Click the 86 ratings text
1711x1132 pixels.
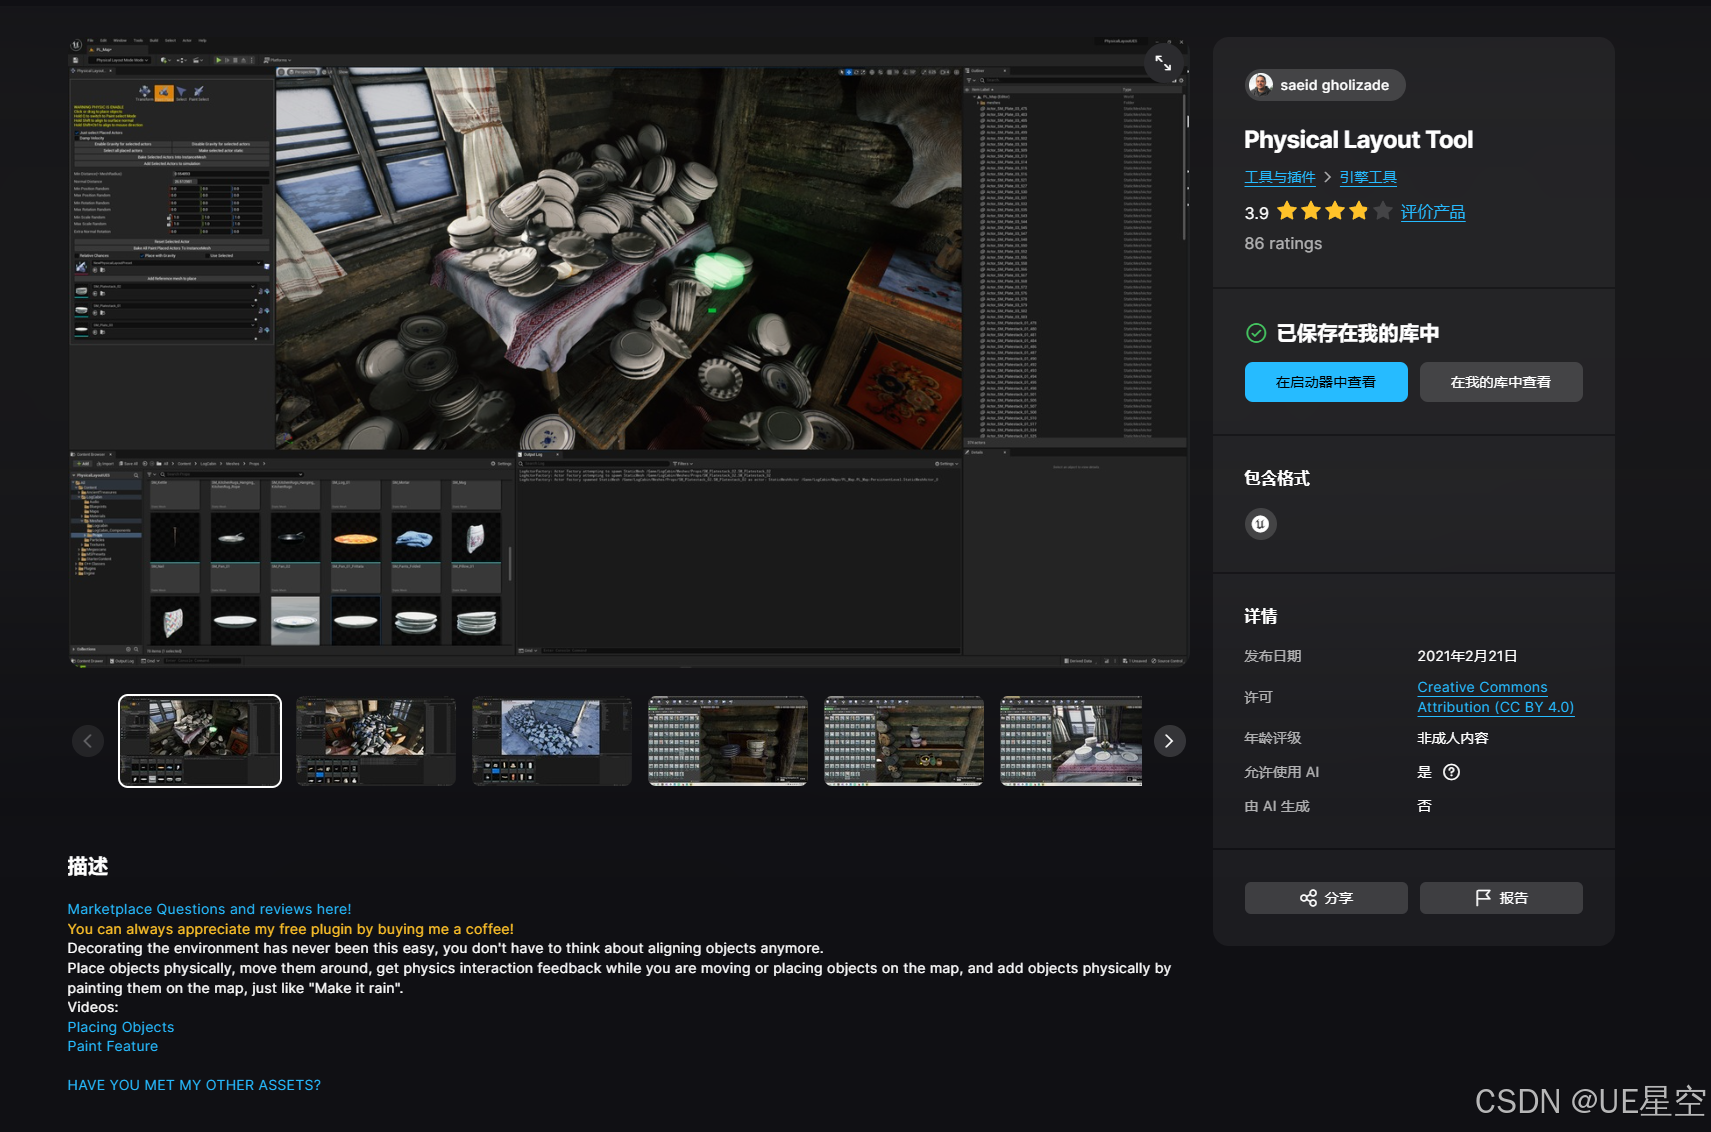(1283, 244)
